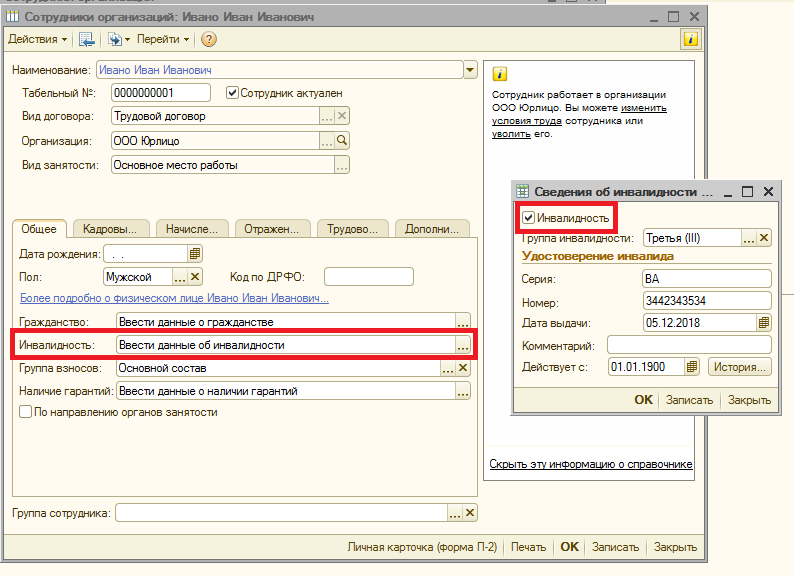Click the Комментарий input field
This screenshot has height=576, width=794.
pos(689,345)
